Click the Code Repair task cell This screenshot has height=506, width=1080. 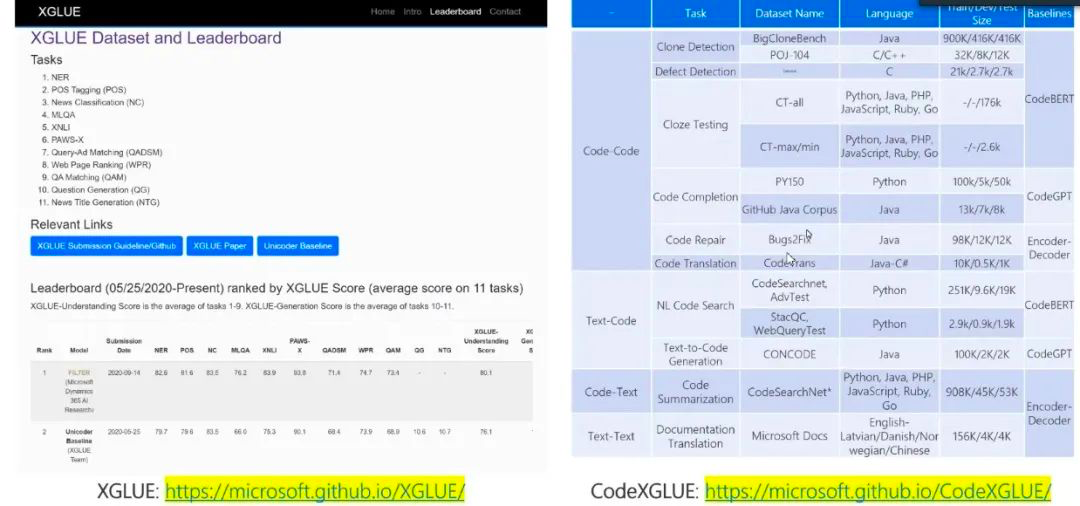click(x=695, y=240)
